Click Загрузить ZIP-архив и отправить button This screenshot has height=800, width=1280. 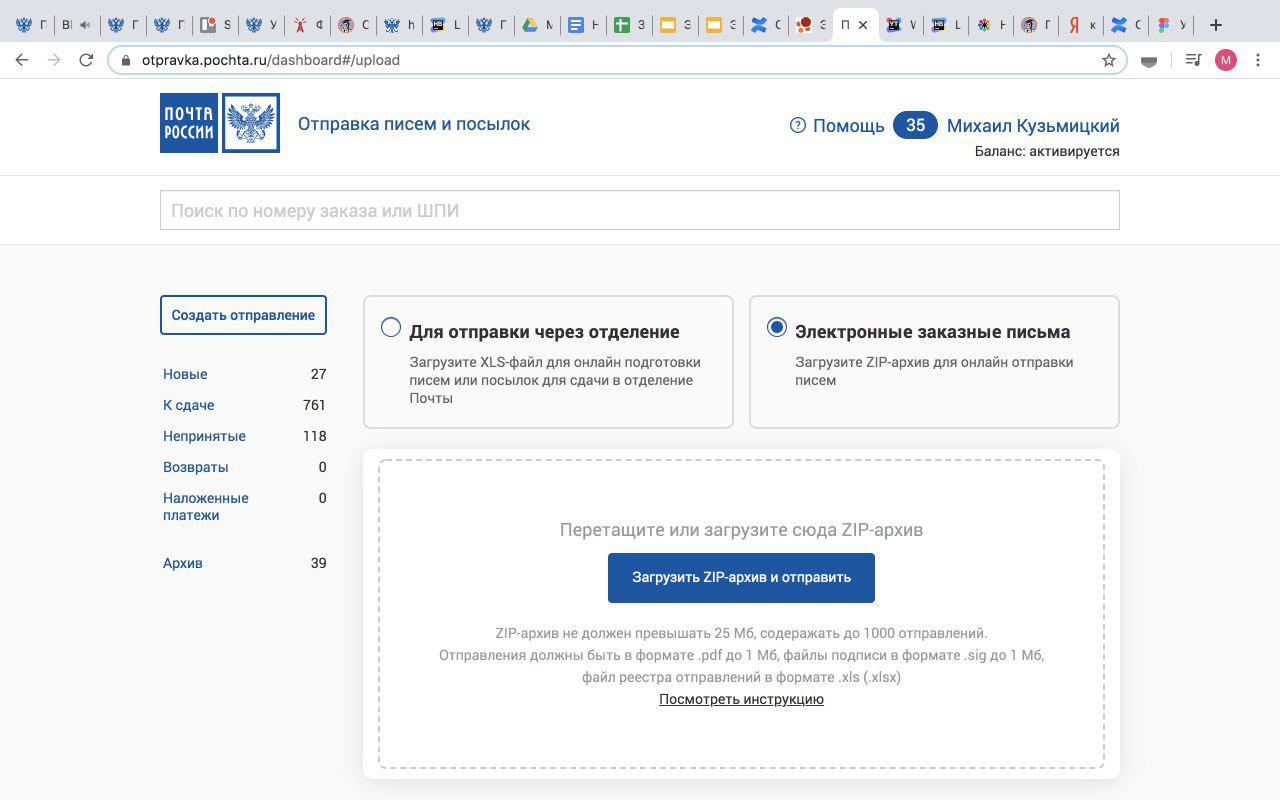click(x=741, y=578)
